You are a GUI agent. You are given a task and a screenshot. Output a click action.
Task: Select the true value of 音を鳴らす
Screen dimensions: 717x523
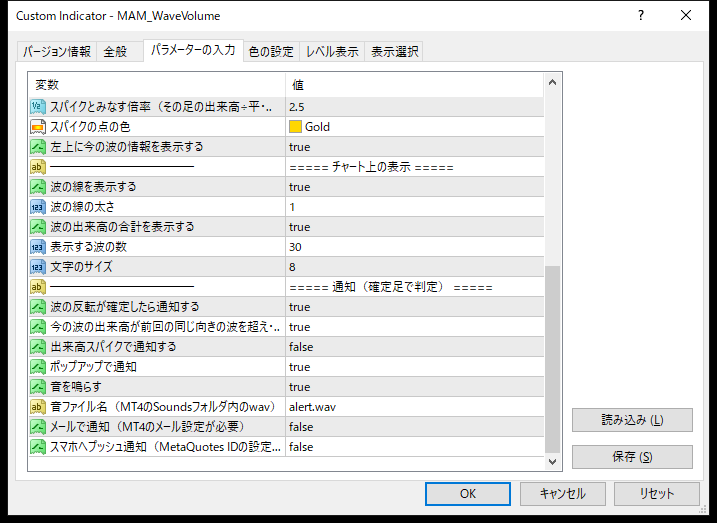300,387
